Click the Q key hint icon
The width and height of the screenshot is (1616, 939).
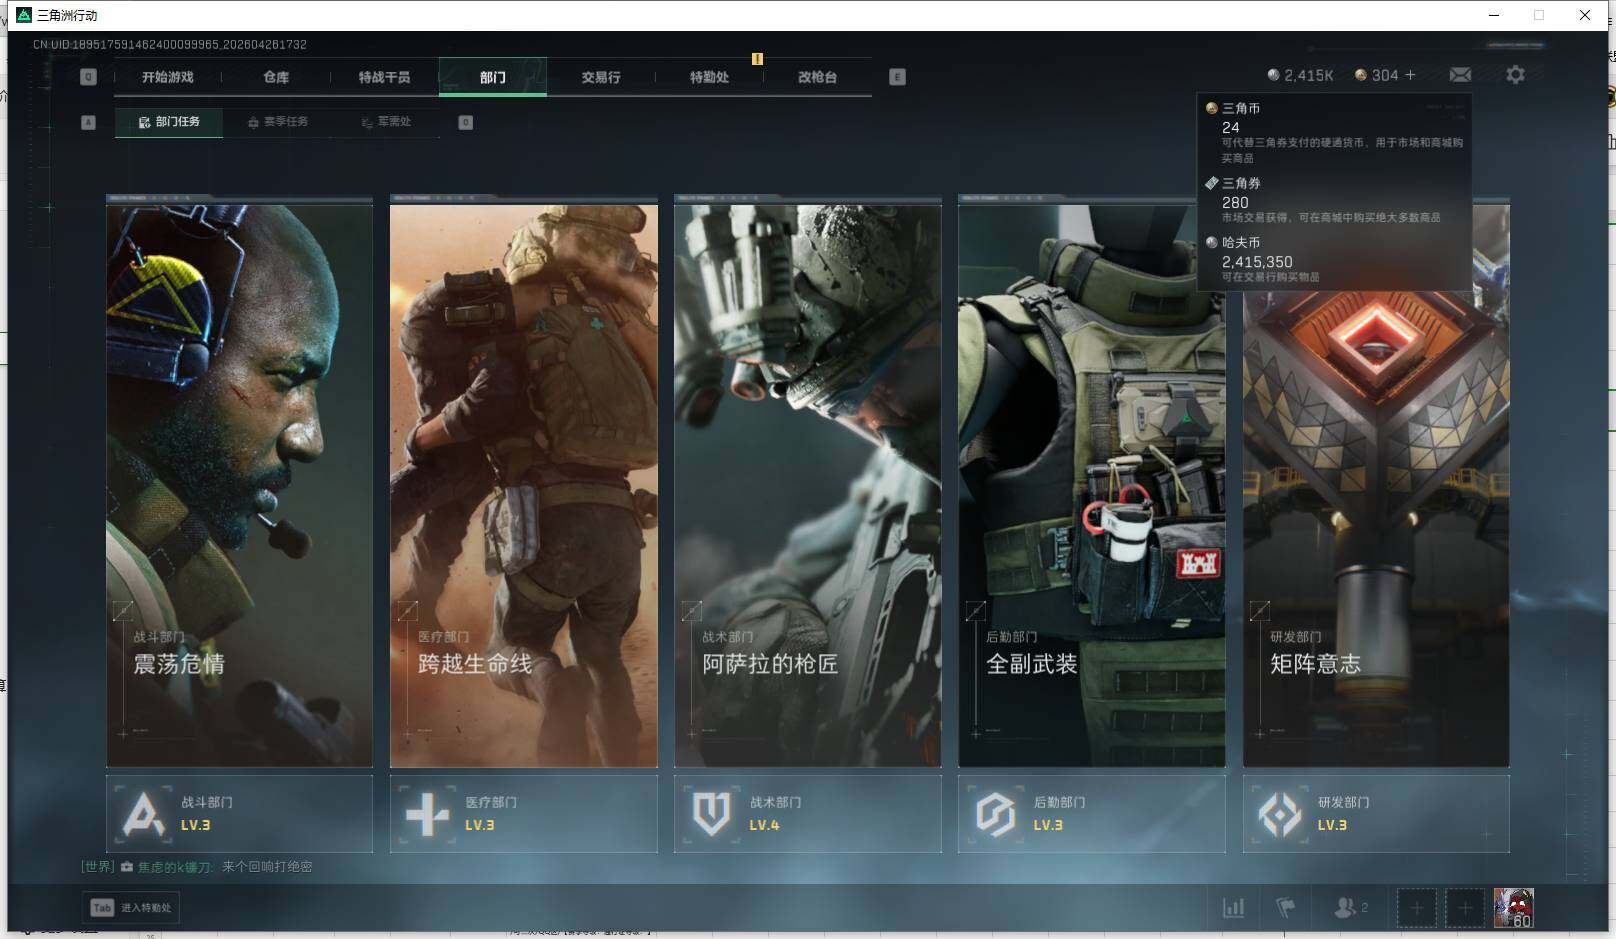click(x=88, y=77)
